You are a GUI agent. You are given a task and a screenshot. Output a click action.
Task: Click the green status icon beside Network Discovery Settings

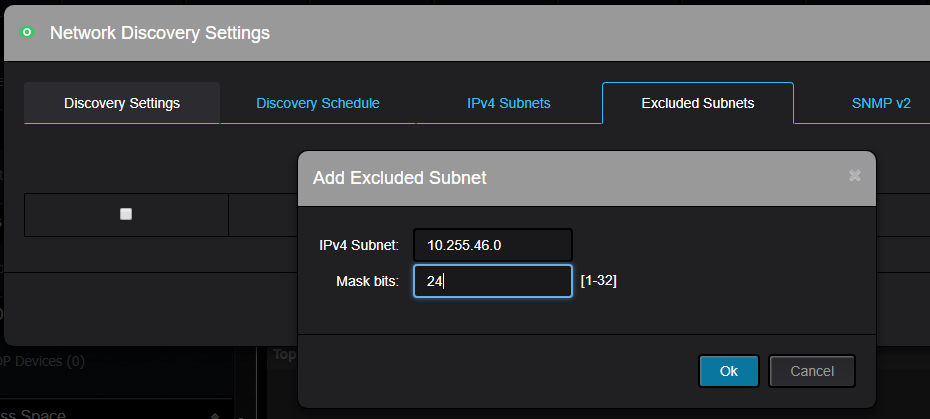click(x=27, y=33)
